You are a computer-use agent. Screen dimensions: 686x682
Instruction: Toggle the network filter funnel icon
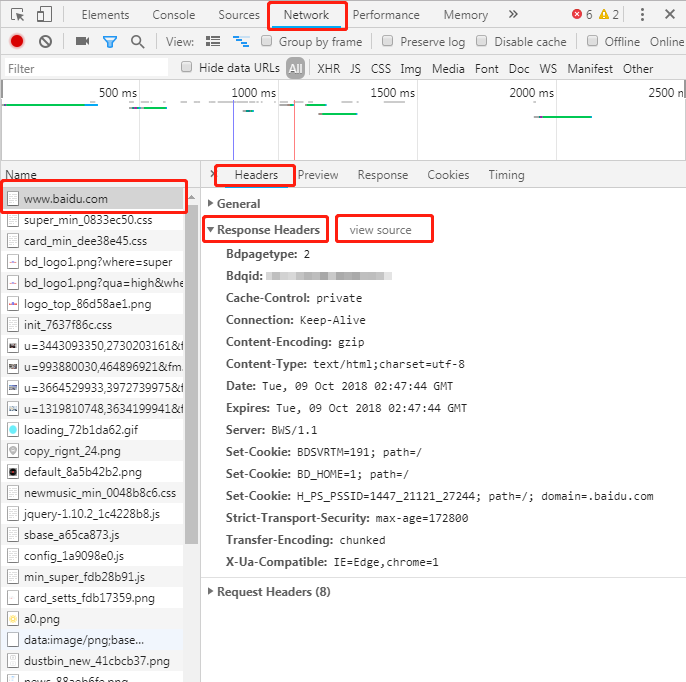tap(110, 42)
